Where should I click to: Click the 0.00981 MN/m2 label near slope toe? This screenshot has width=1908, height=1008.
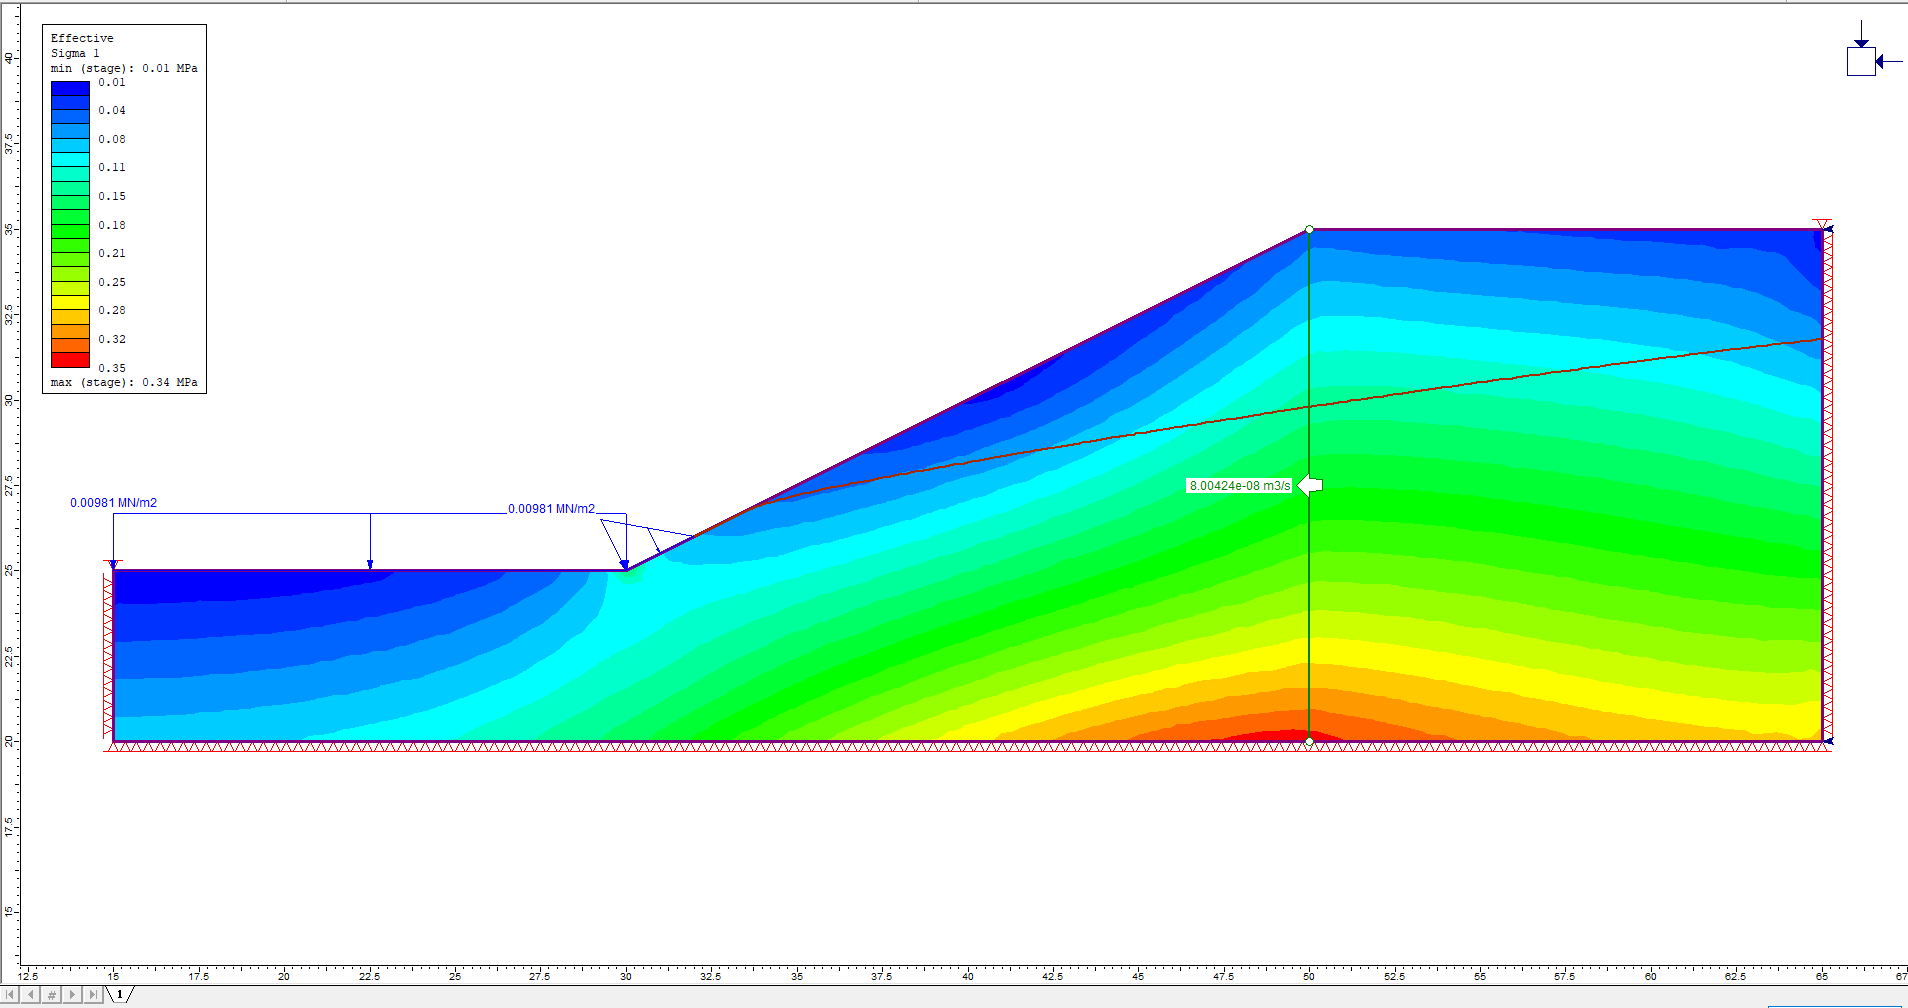point(551,509)
